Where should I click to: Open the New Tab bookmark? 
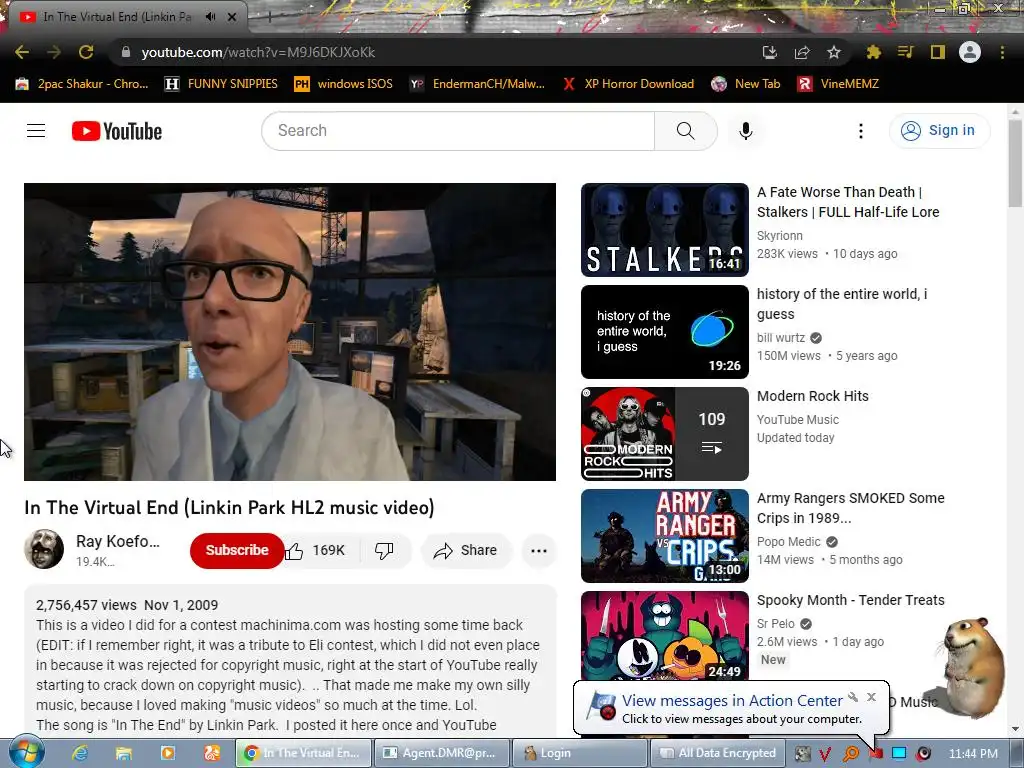point(746,84)
